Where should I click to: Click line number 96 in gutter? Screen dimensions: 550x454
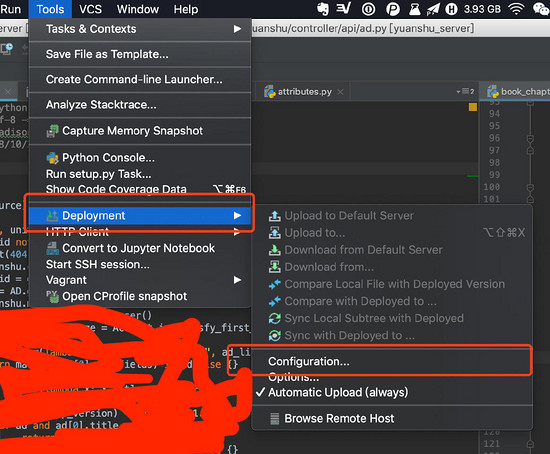pyautogui.click(x=495, y=138)
